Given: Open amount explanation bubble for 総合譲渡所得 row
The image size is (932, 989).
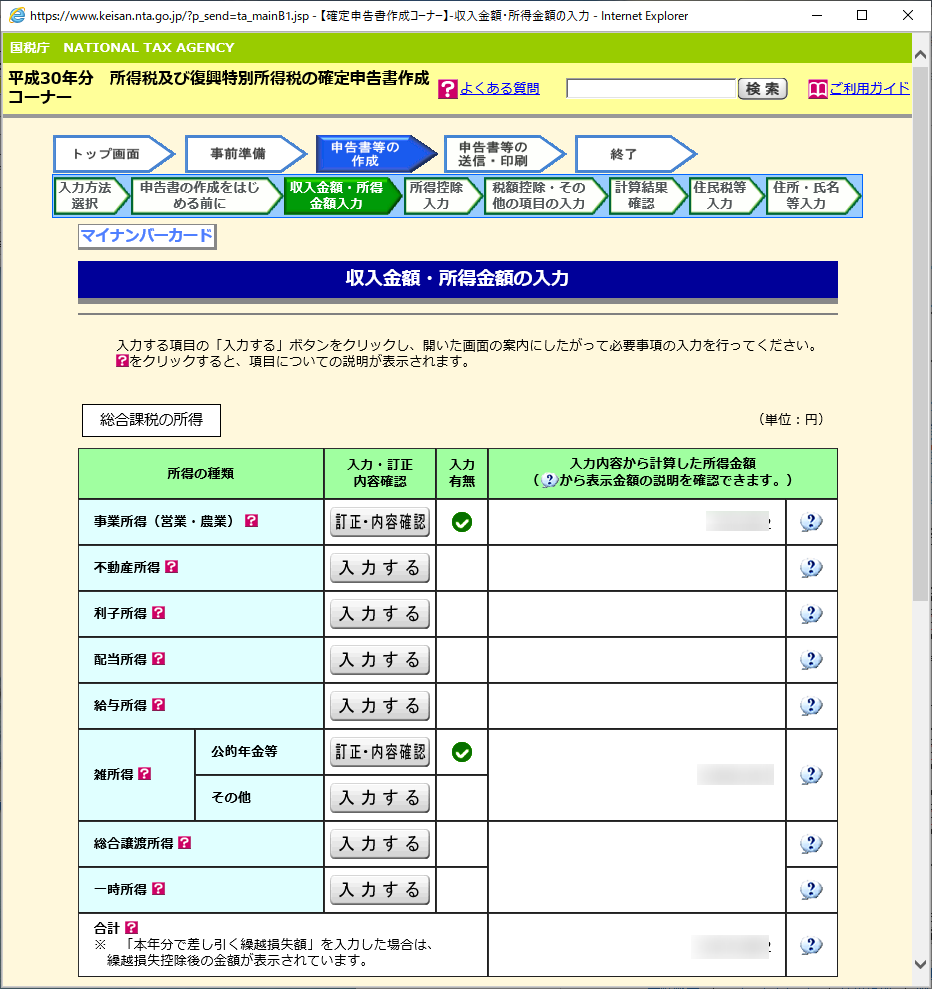Looking at the screenshot, I should [x=811, y=844].
